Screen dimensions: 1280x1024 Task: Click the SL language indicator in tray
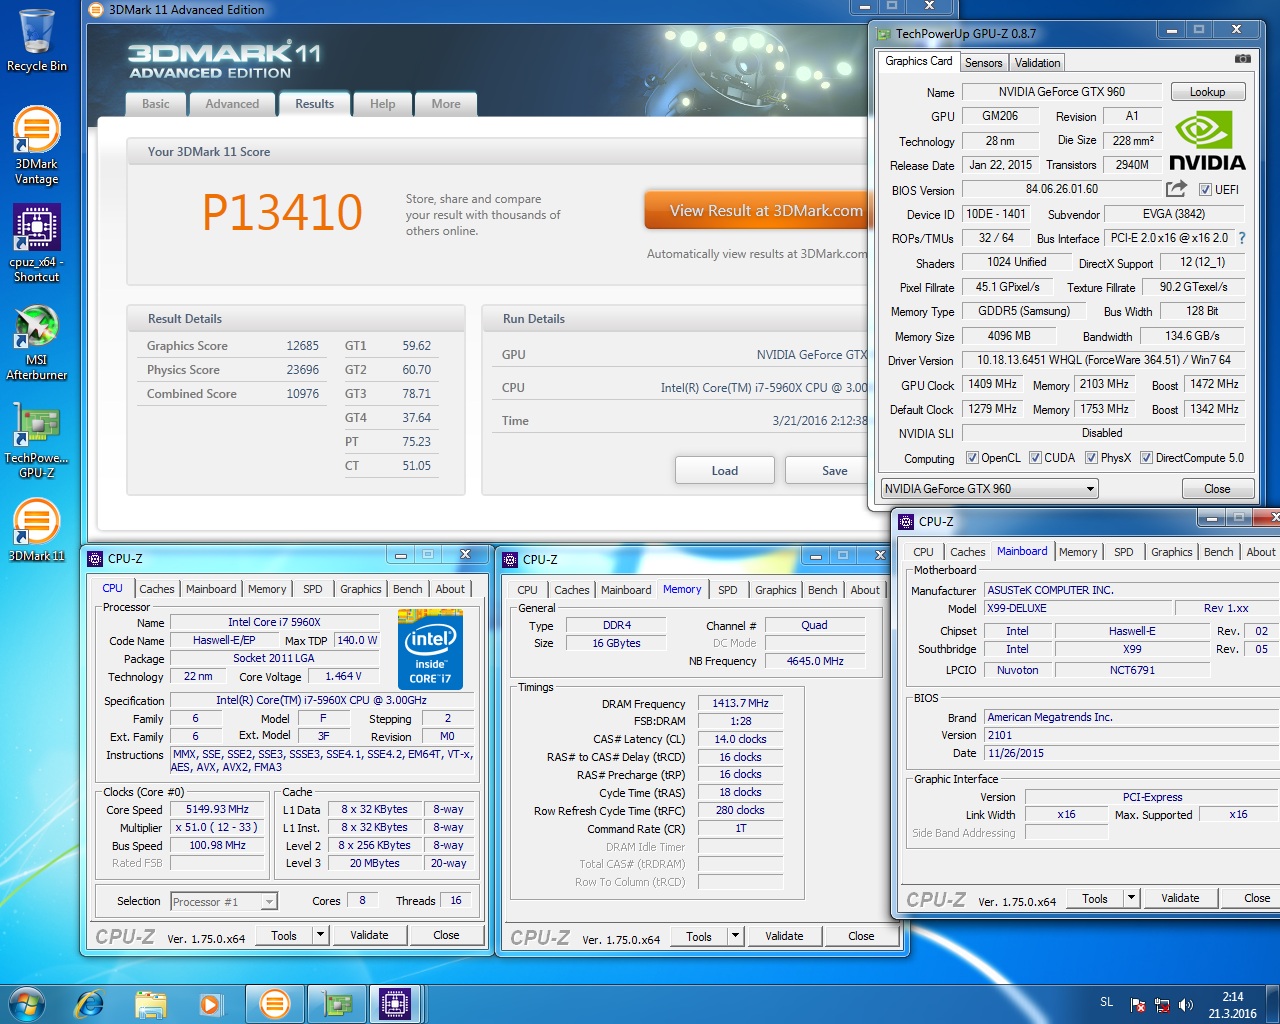tap(1106, 1001)
